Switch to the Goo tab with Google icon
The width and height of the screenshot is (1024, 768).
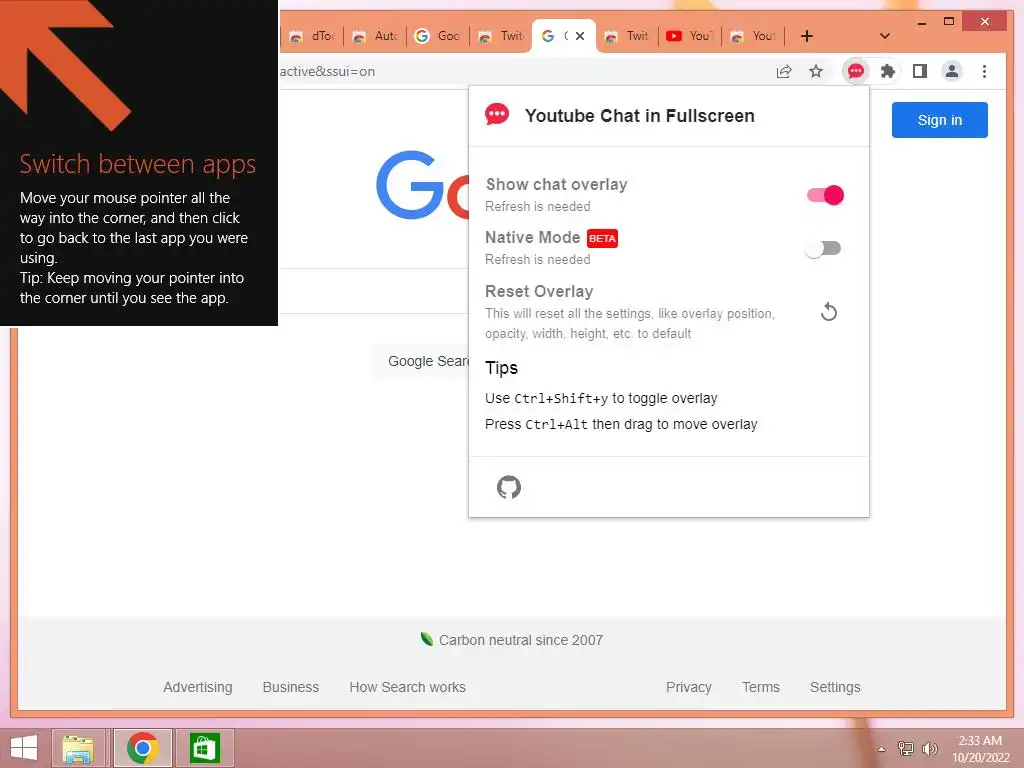click(438, 36)
